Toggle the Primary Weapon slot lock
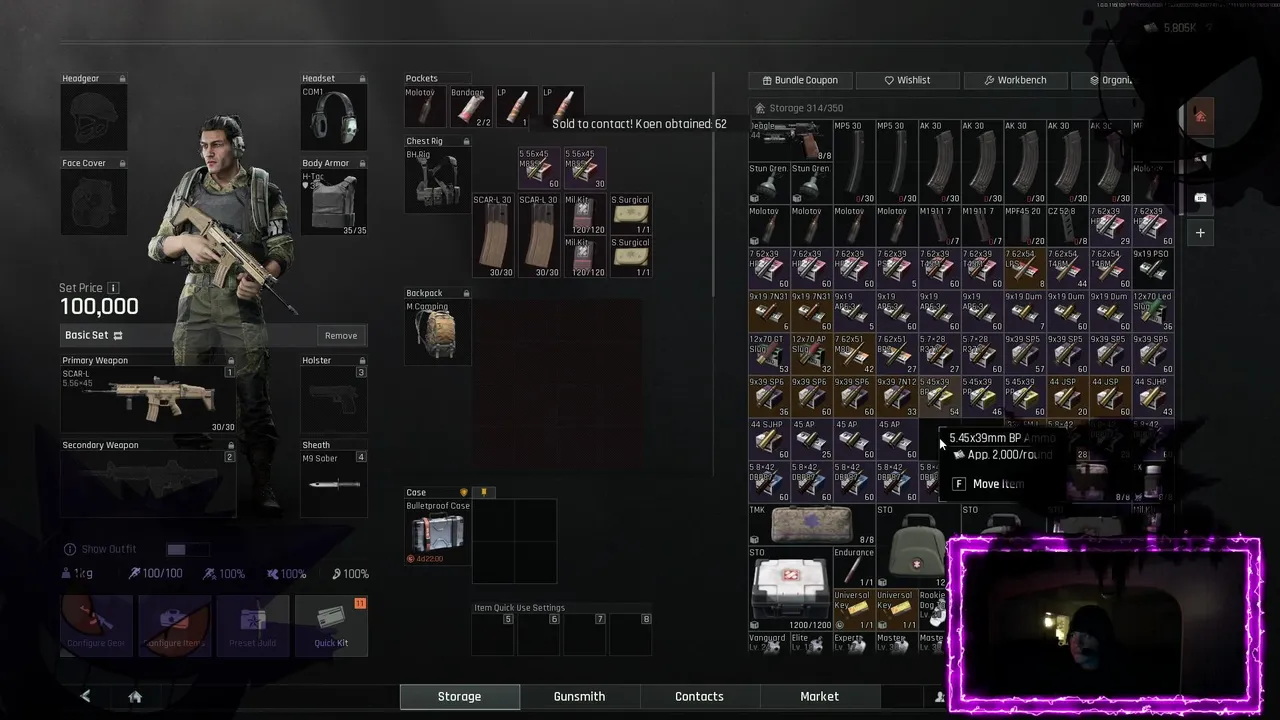The image size is (1280, 720). pos(231,360)
